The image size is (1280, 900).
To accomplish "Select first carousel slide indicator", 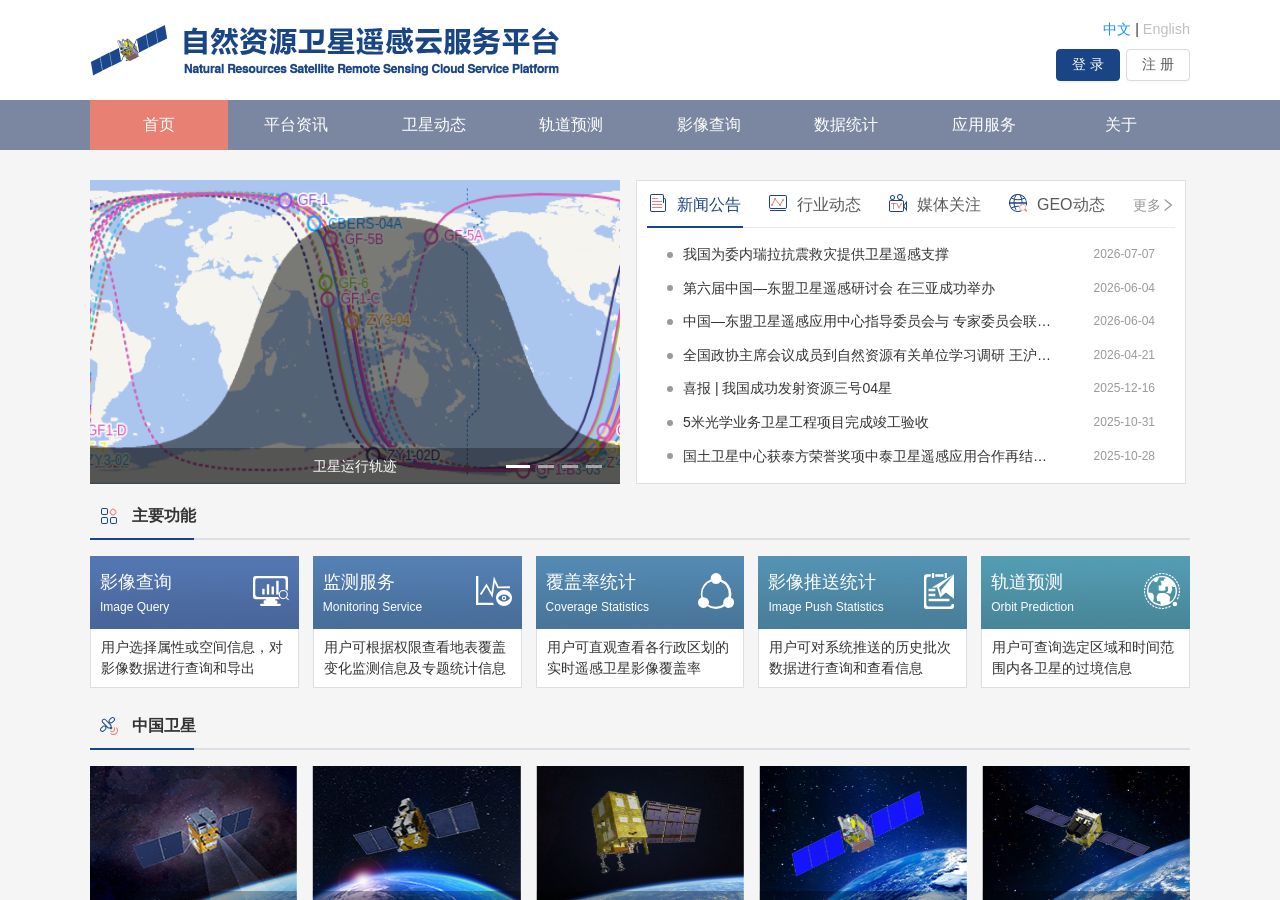I will point(518,466).
